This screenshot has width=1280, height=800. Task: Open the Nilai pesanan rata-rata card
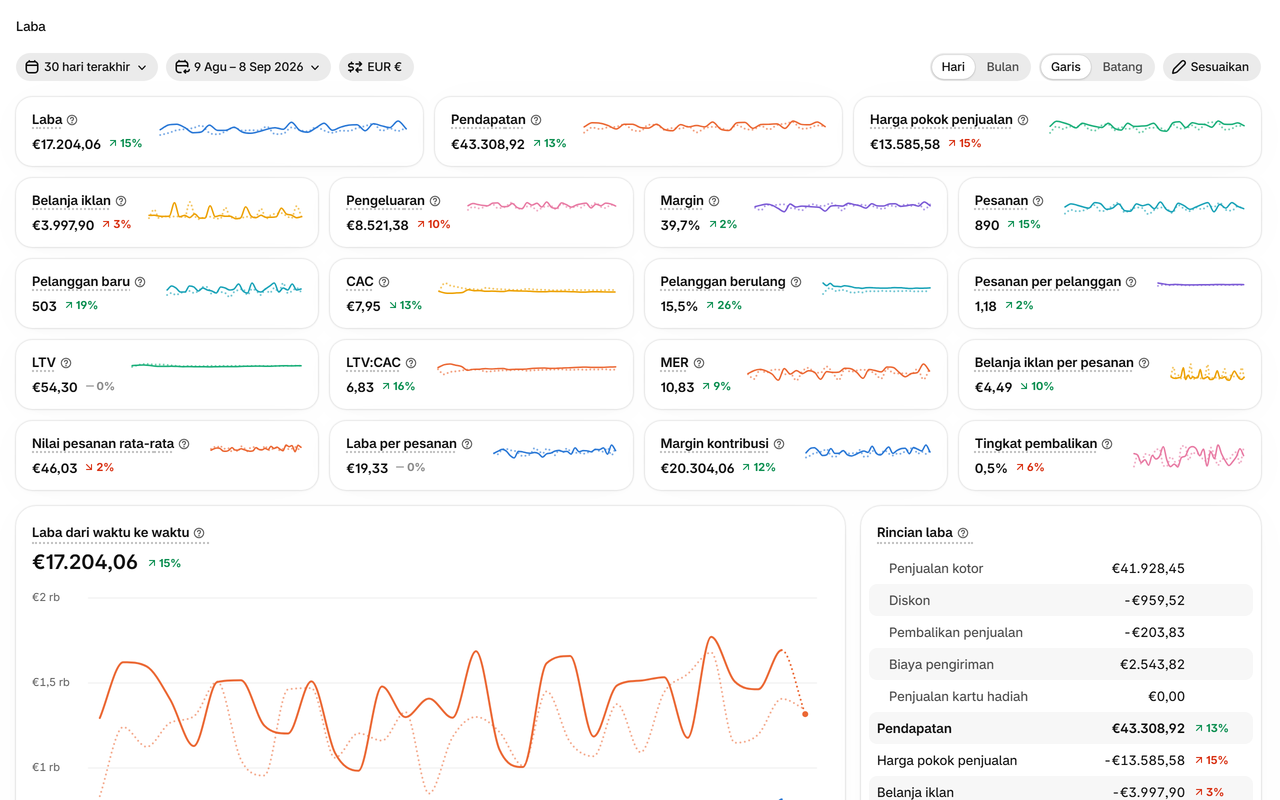coord(167,455)
